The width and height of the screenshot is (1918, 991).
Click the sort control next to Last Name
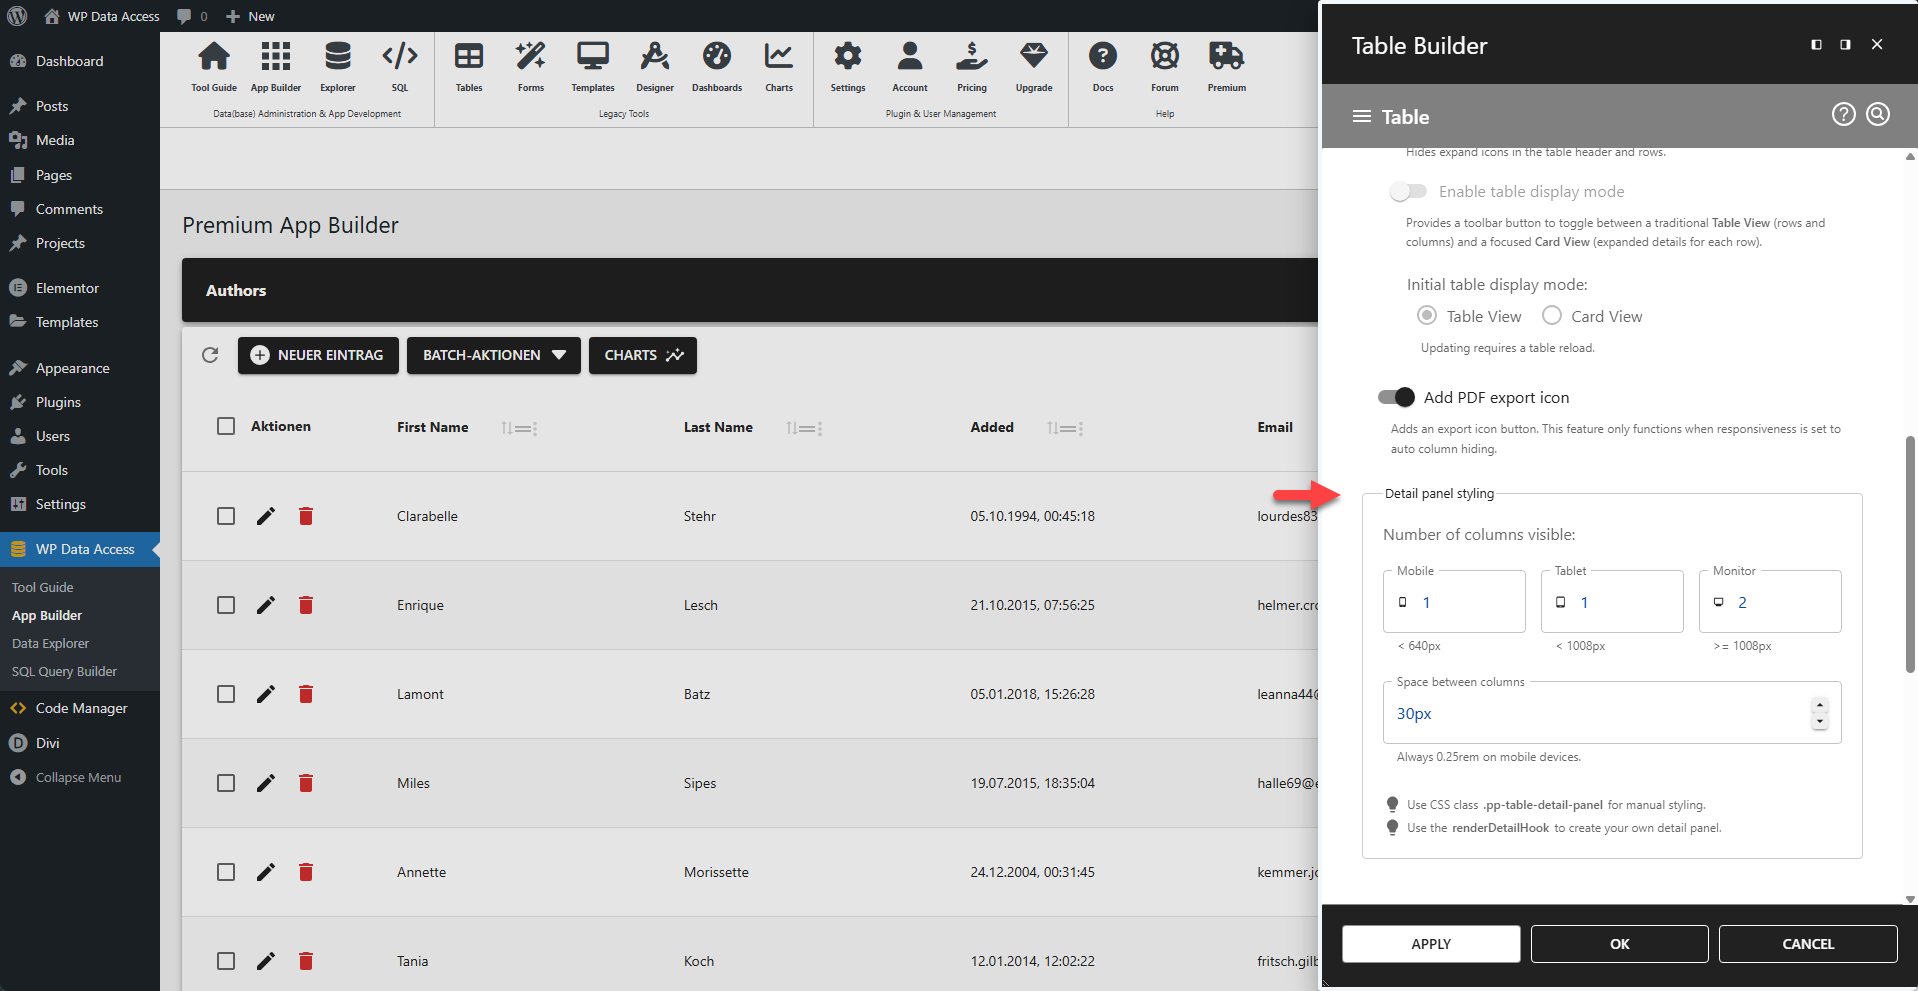pos(804,428)
